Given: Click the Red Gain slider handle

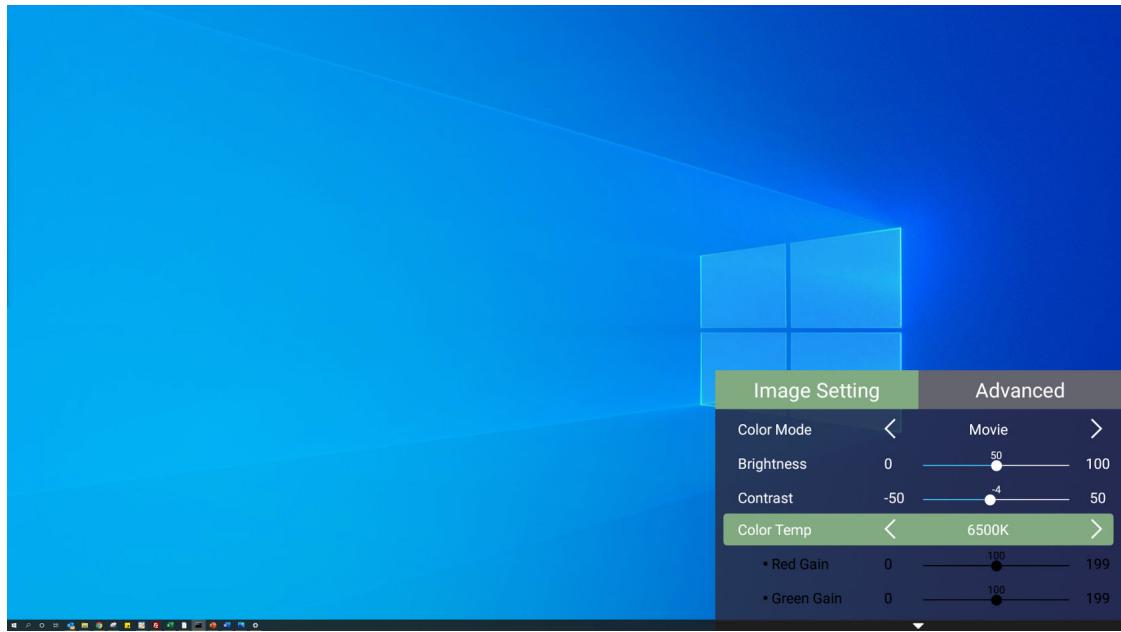Looking at the screenshot, I should coord(996,566).
